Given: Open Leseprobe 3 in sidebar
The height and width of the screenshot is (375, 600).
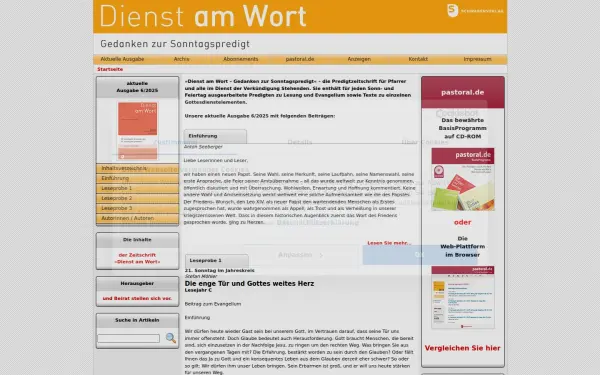Looking at the screenshot, I should (x=137, y=208).
